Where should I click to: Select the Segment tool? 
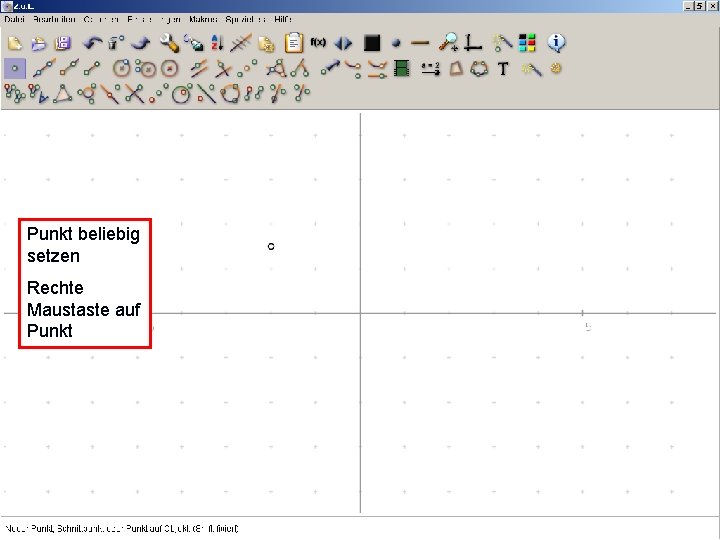(x=92, y=68)
